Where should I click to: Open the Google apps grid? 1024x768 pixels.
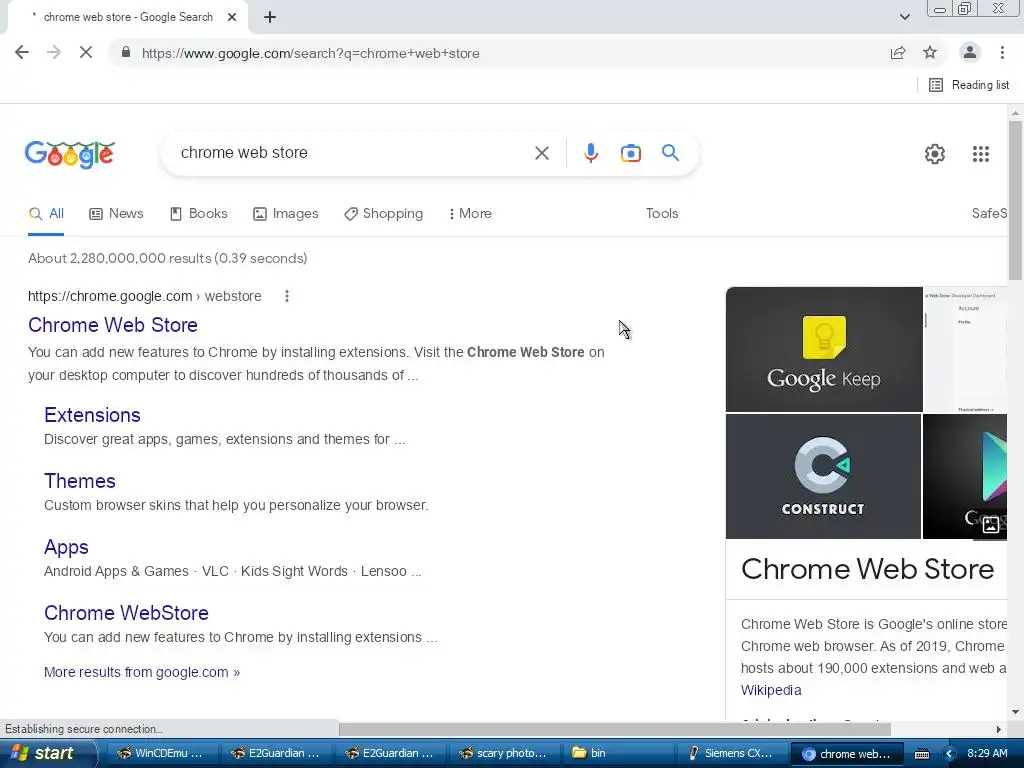[x=980, y=154]
